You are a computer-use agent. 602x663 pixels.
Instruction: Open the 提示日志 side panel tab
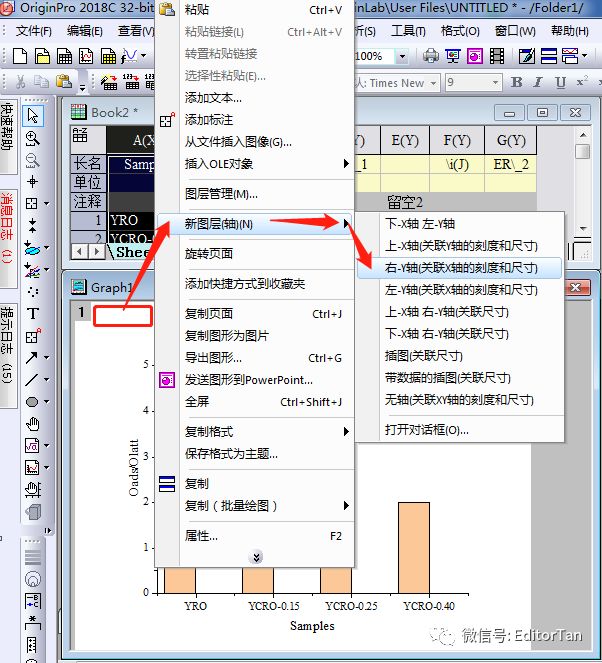coord(8,355)
